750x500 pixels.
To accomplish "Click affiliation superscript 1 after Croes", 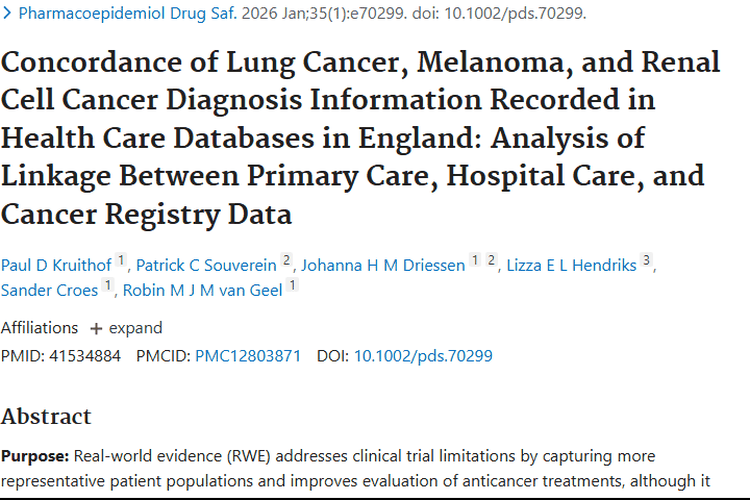I will pyautogui.click(x=107, y=287).
